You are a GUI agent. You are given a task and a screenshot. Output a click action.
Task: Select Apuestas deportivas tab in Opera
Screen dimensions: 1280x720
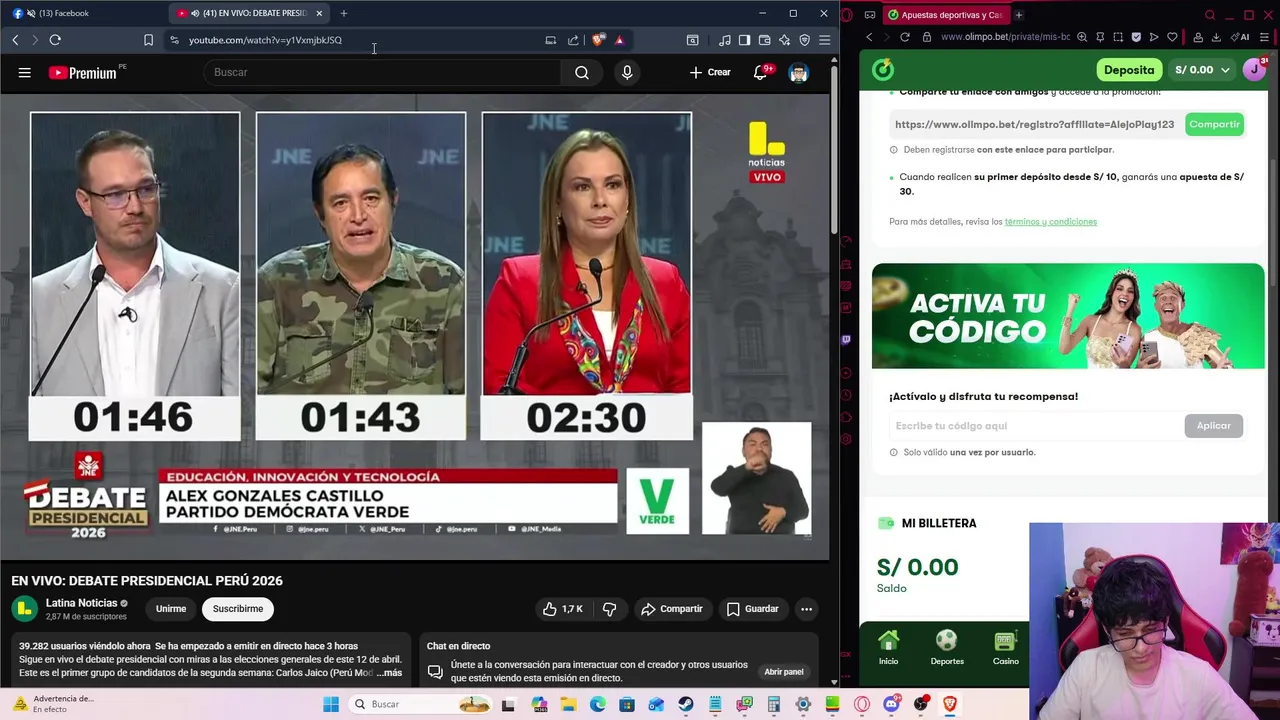946,15
